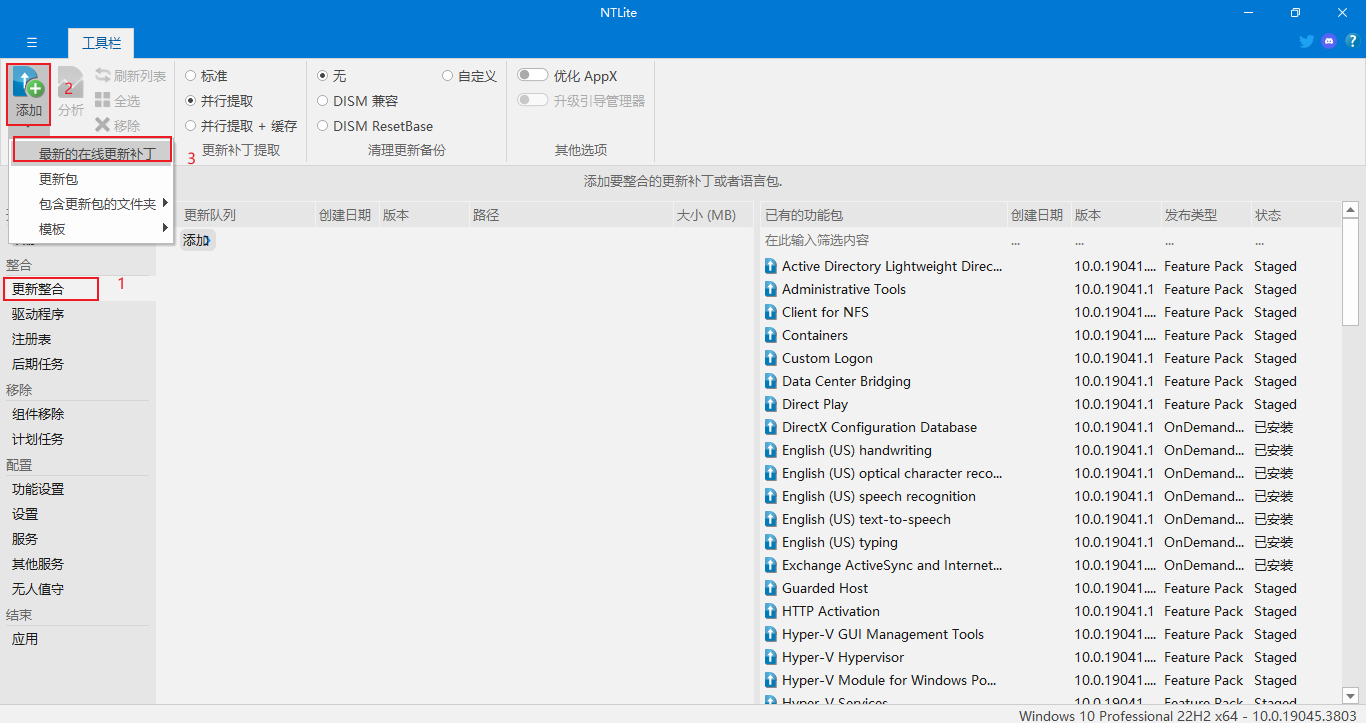Click the Hyper-V Hypervisor package icon

point(771,657)
